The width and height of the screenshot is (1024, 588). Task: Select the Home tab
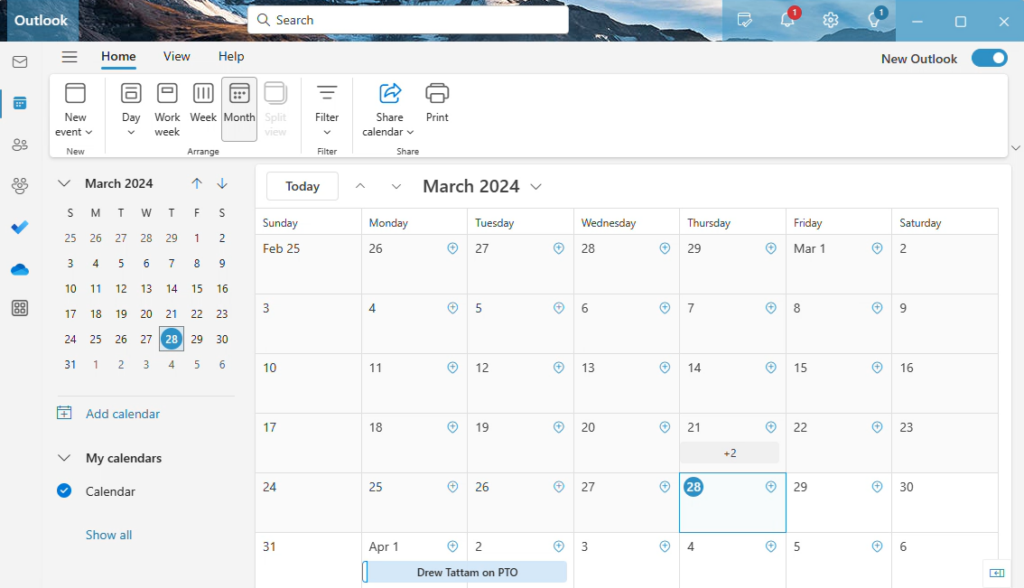click(x=118, y=57)
